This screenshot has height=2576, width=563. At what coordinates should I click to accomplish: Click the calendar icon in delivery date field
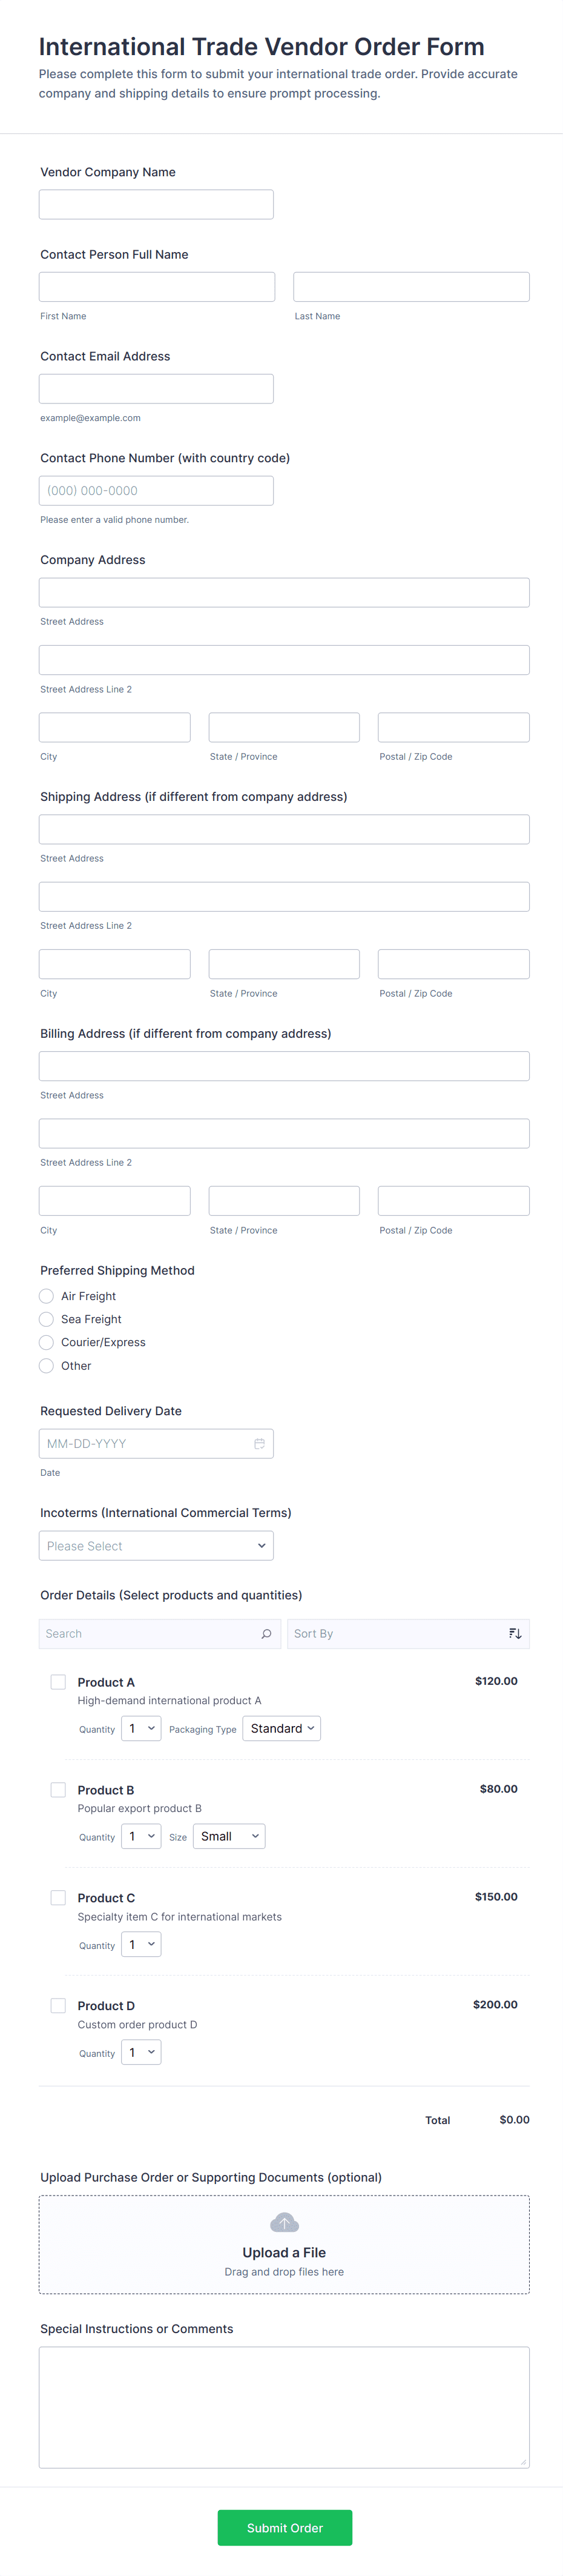259,1443
